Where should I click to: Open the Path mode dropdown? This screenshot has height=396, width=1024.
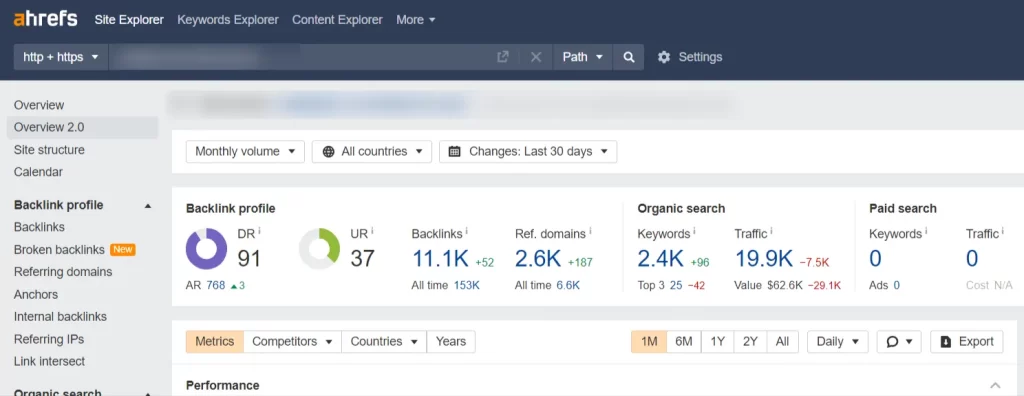coord(583,57)
